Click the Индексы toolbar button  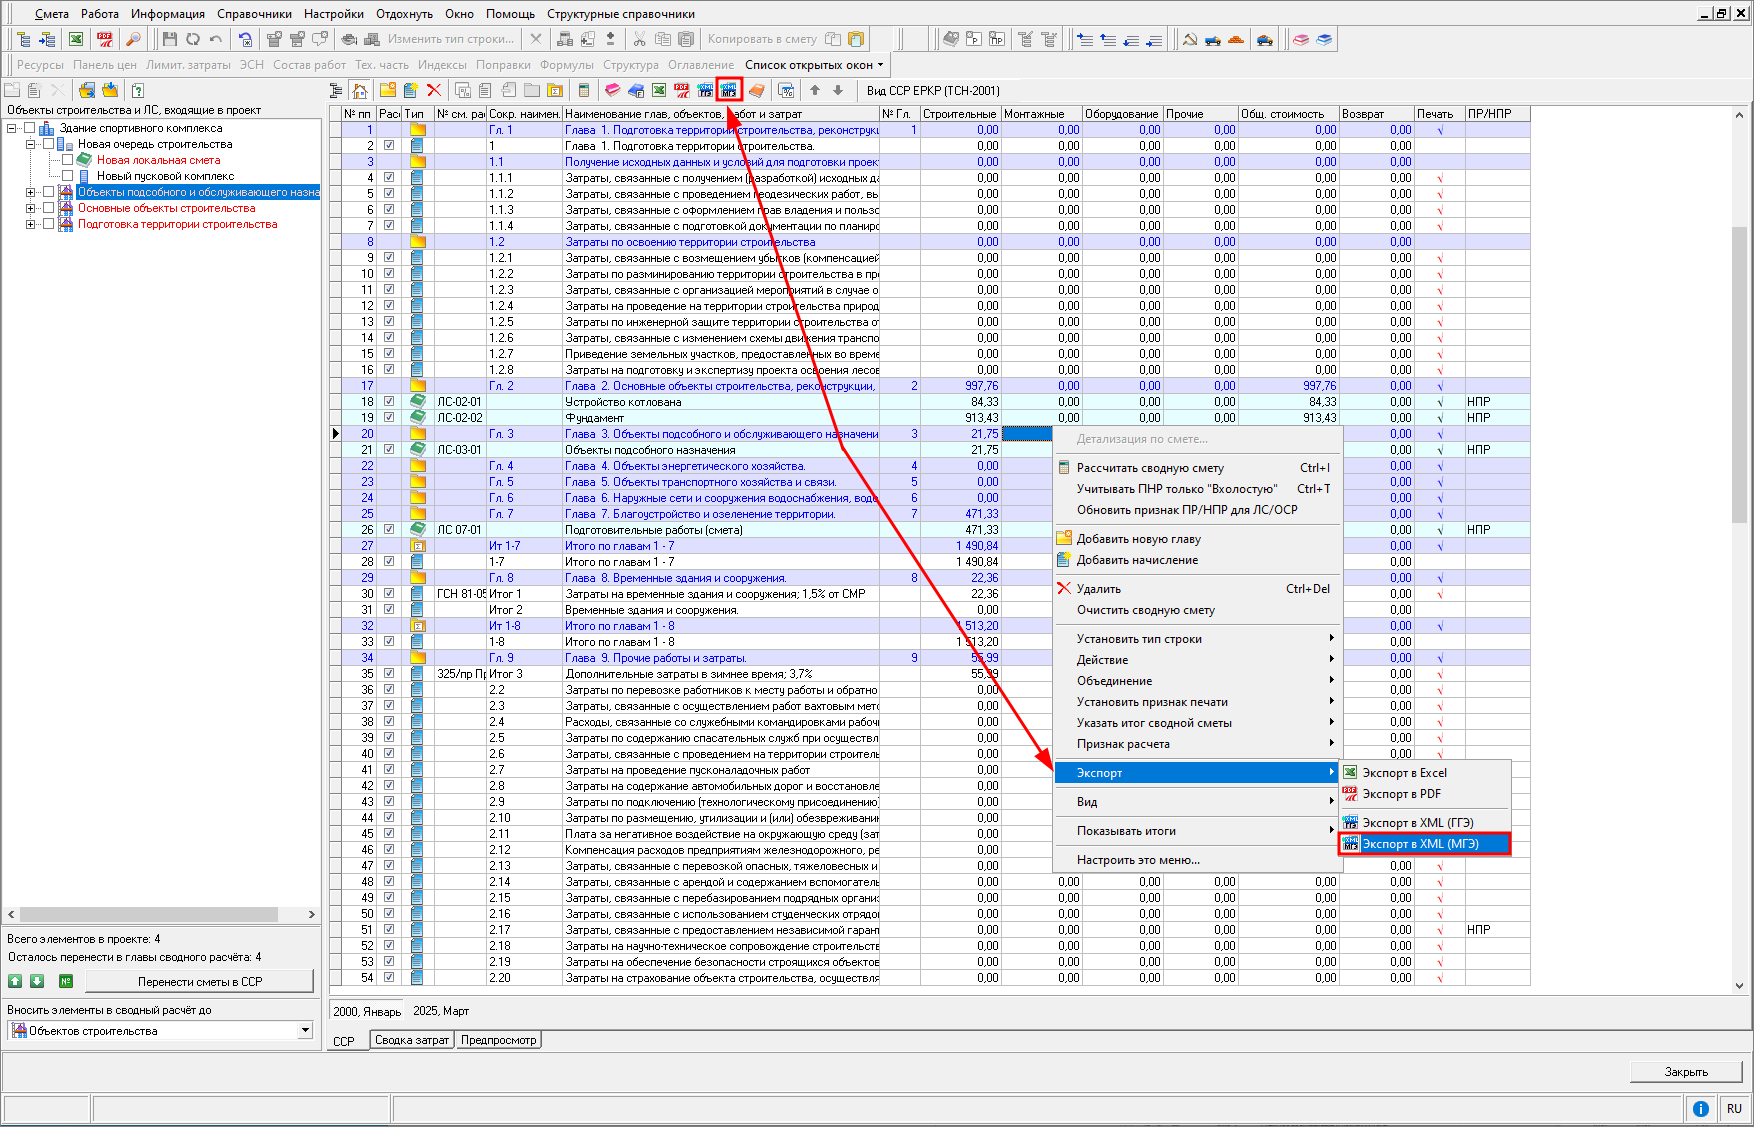tap(442, 65)
